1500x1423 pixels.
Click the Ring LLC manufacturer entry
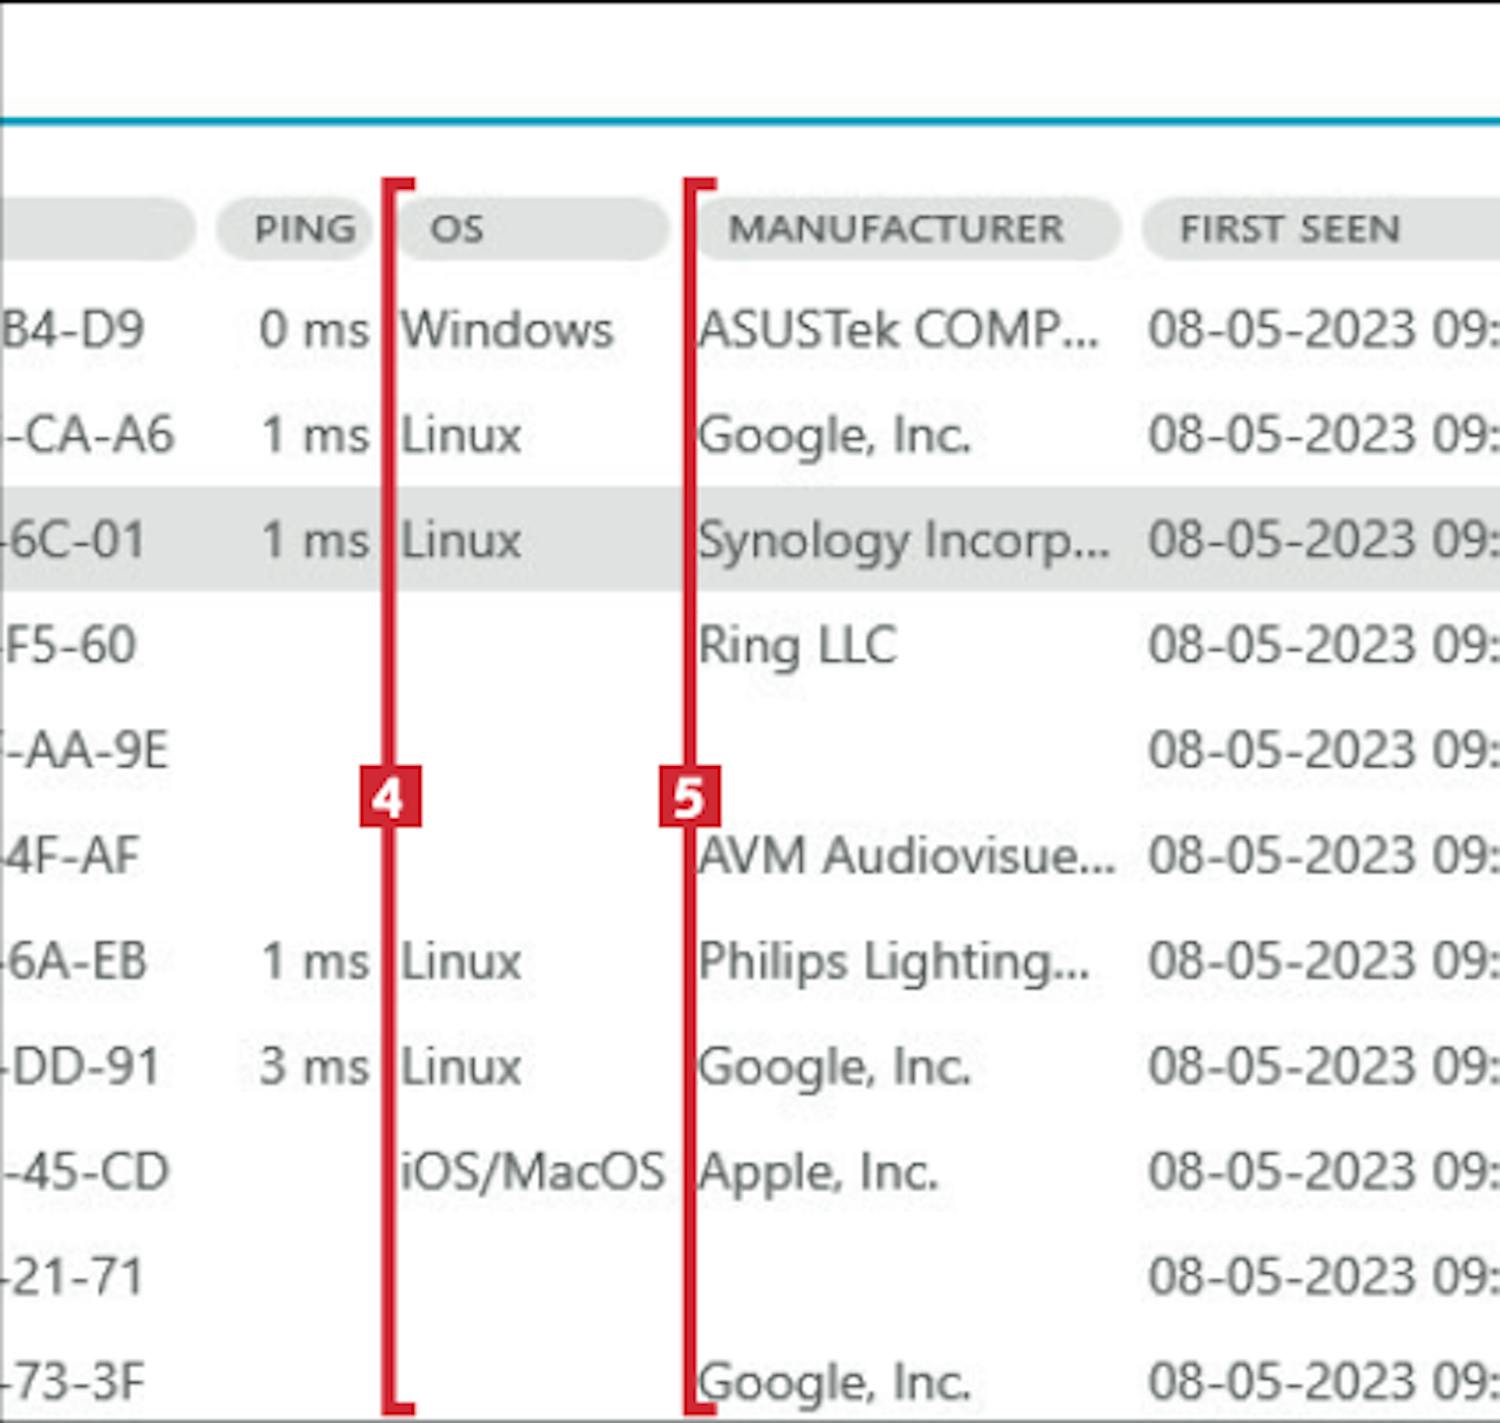click(x=797, y=646)
